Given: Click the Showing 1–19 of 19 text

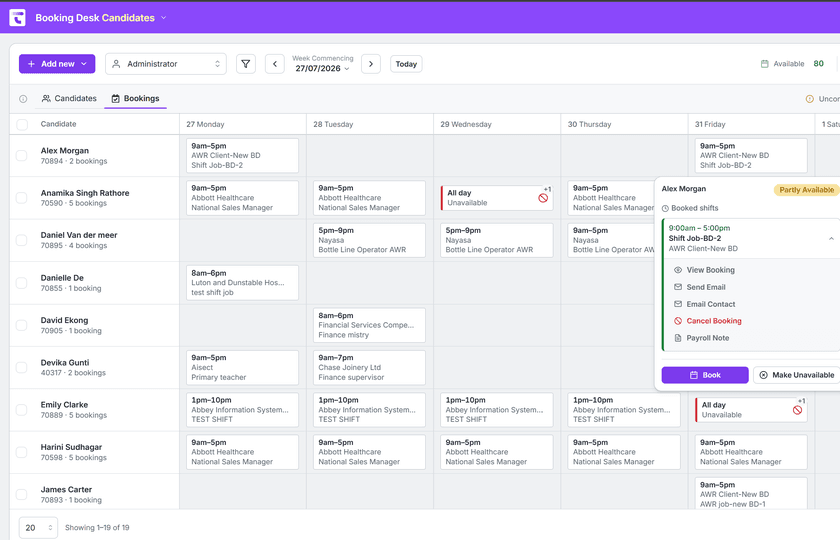Looking at the screenshot, I should [x=97, y=528].
